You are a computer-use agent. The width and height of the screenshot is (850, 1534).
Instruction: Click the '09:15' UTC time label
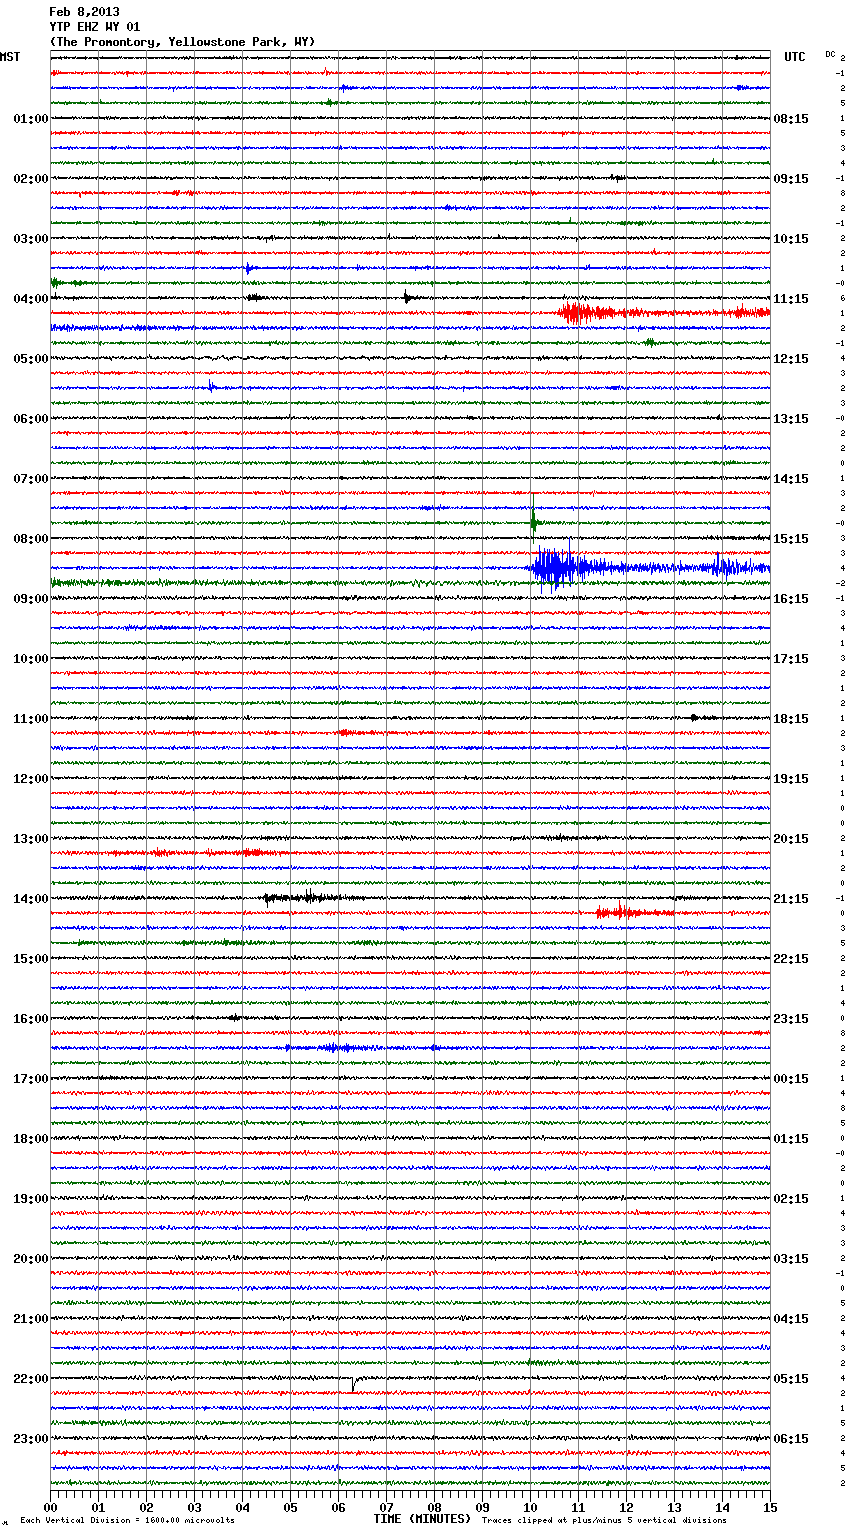pyautogui.click(x=791, y=179)
